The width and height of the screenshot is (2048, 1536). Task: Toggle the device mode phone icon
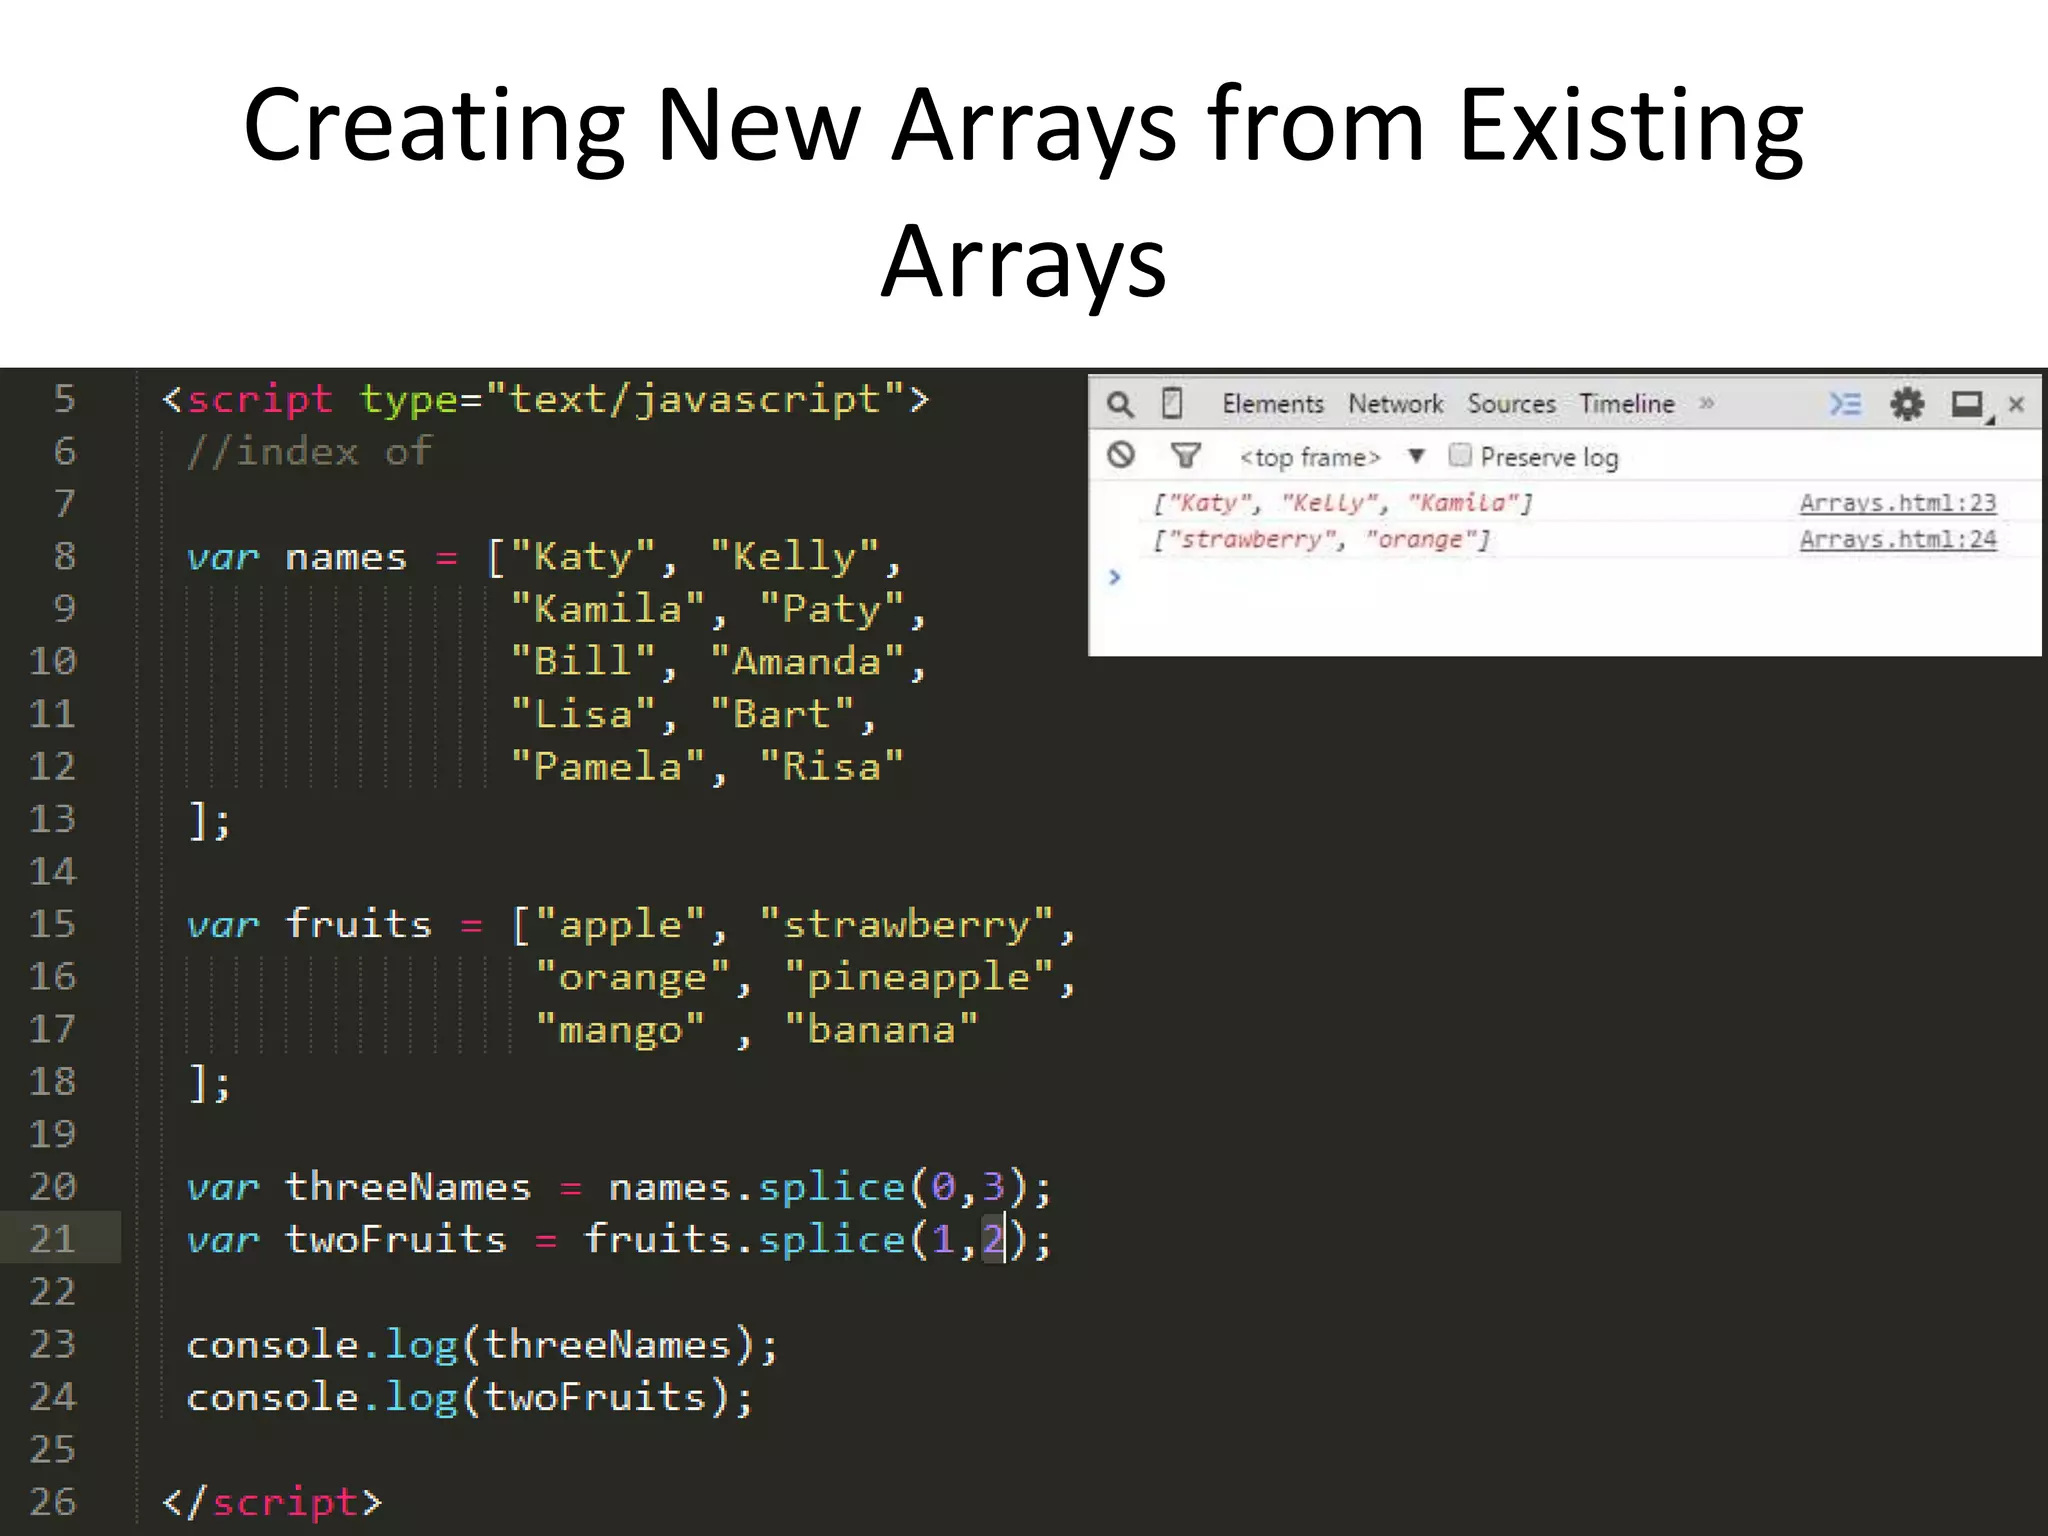(1172, 403)
